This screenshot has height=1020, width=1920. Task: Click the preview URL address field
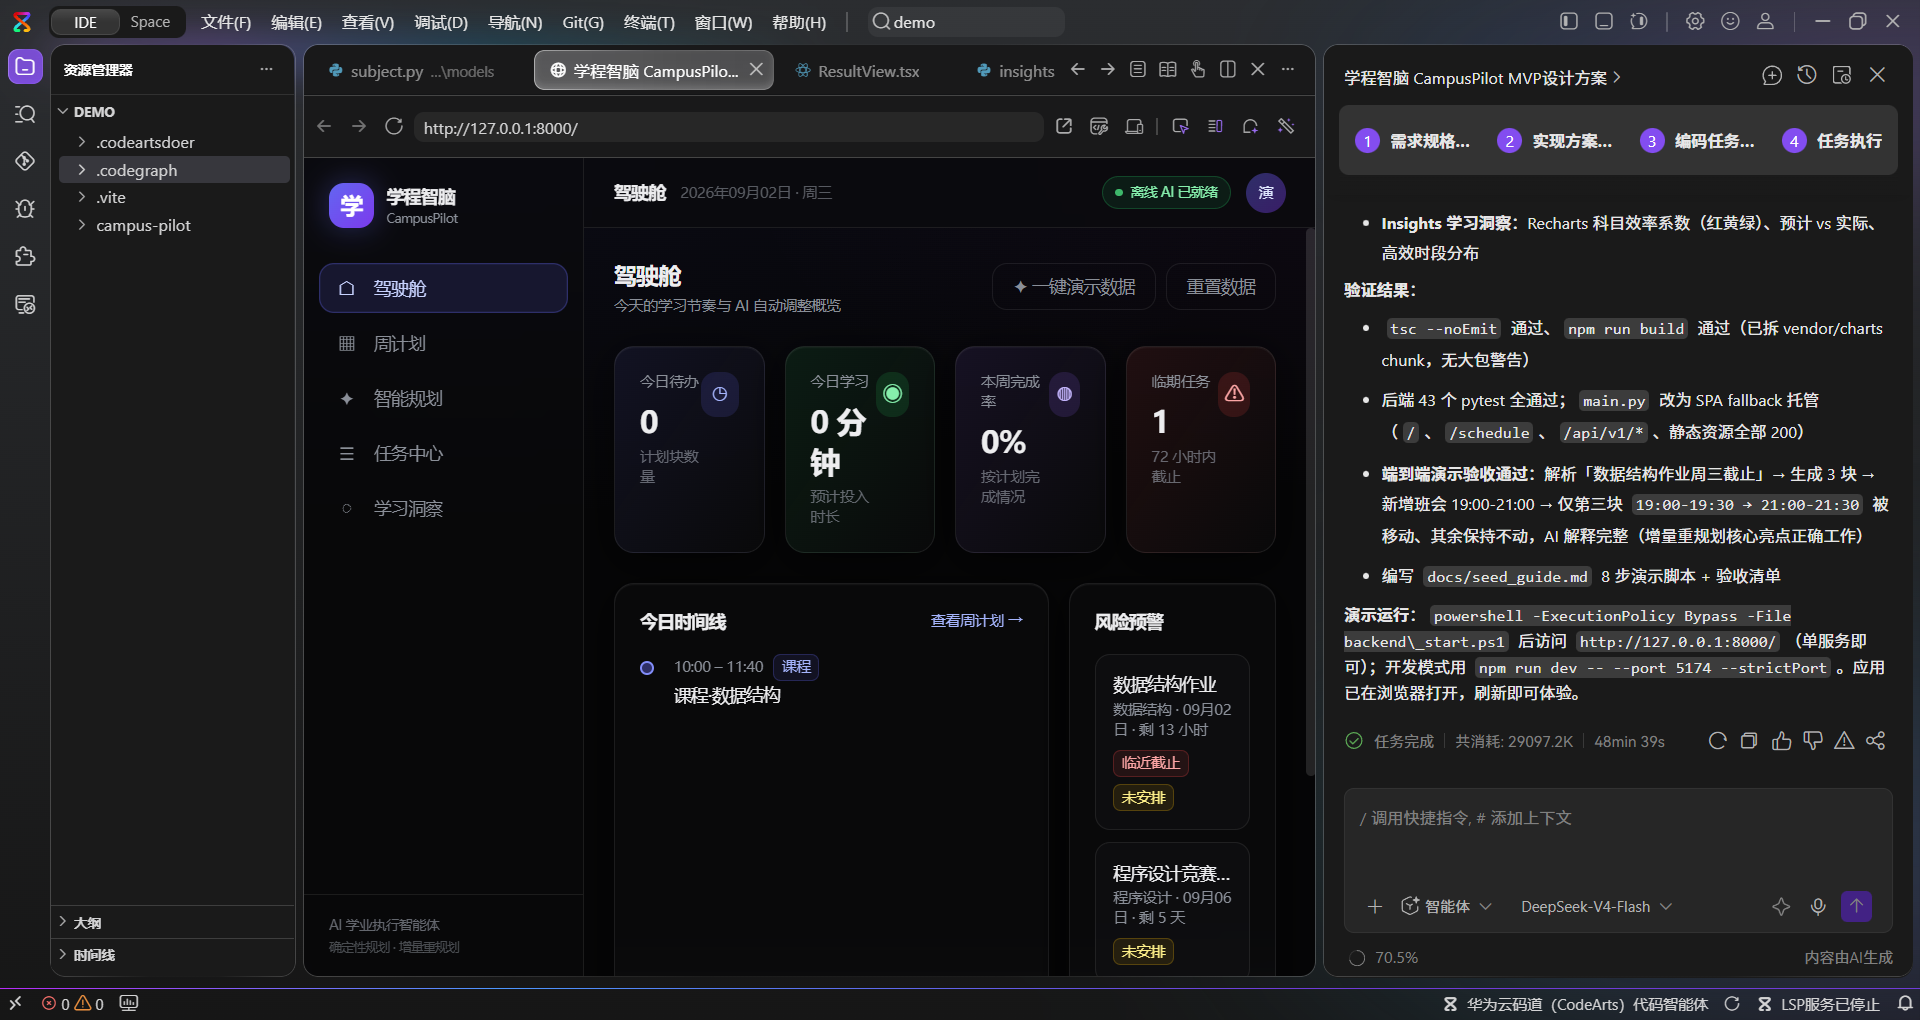coord(728,127)
